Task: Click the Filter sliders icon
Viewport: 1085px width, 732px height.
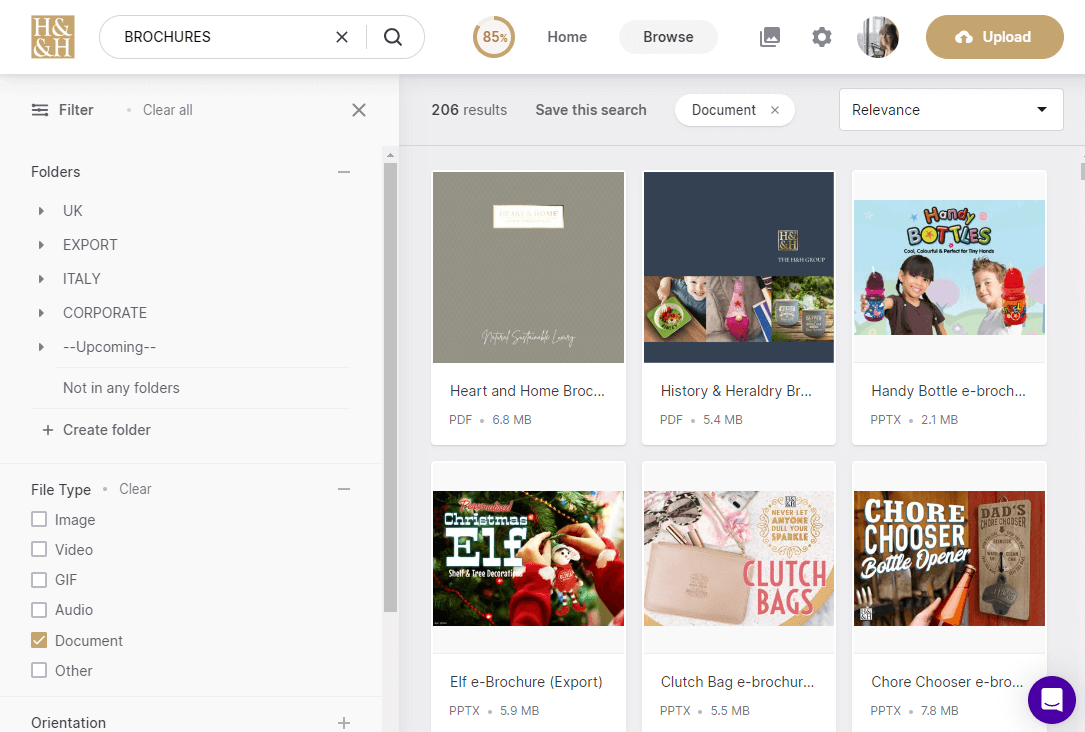Action: pos(40,110)
